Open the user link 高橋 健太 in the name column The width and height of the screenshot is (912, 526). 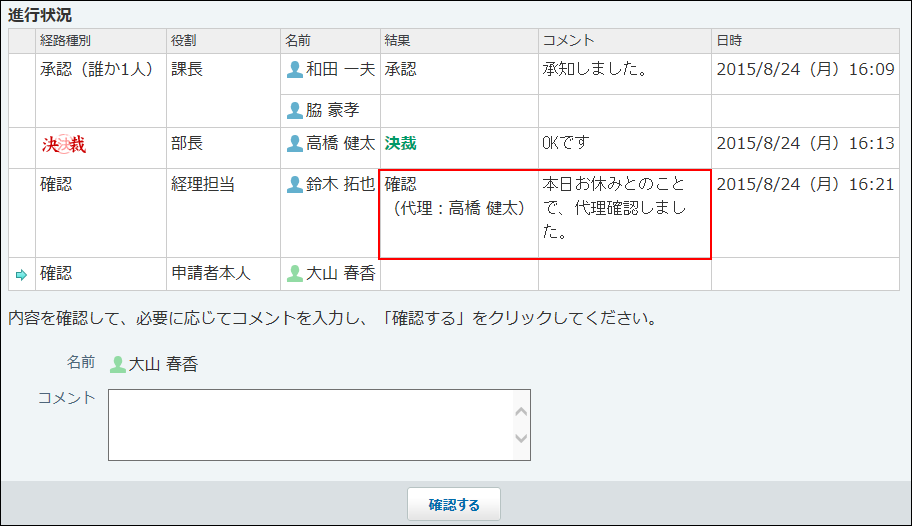click(340, 143)
